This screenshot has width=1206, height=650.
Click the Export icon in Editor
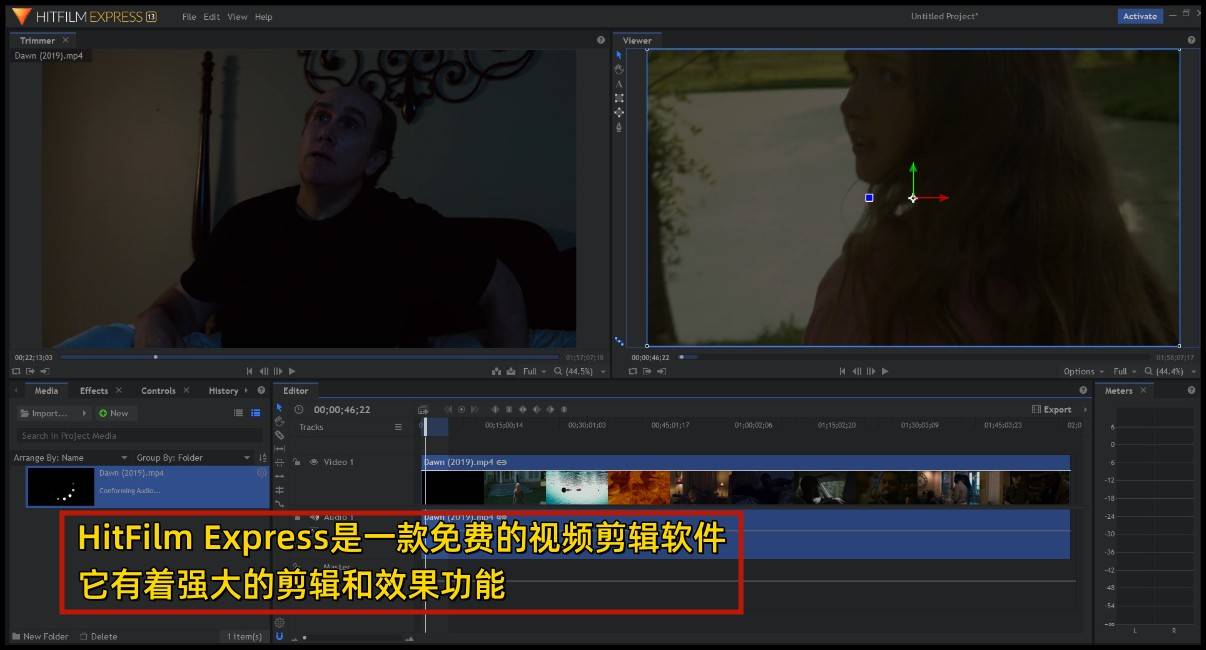(x=1051, y=409)
